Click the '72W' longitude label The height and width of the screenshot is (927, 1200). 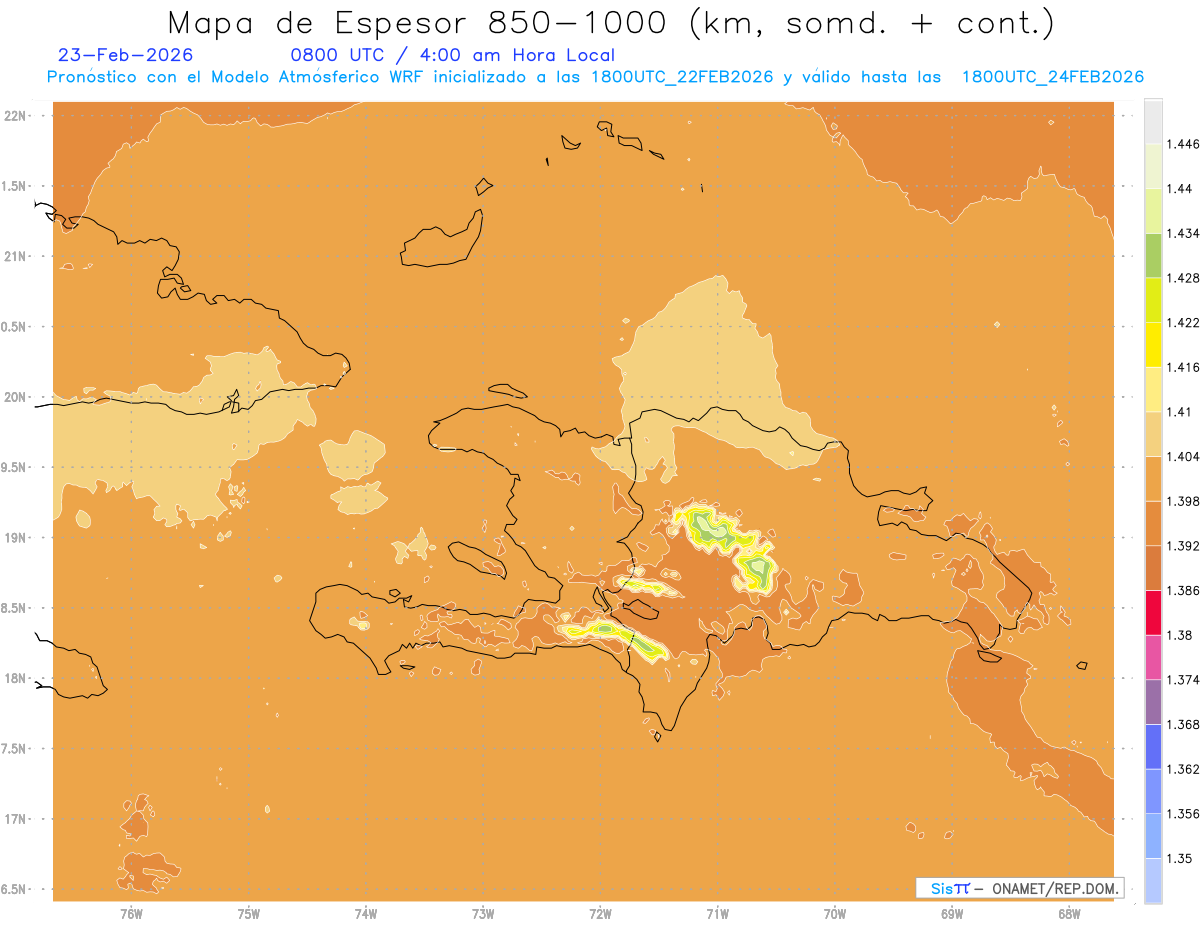[600, 913]
